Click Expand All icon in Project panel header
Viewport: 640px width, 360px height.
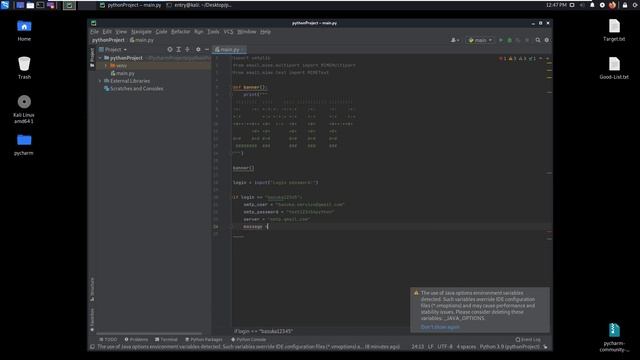pos(178,49)
